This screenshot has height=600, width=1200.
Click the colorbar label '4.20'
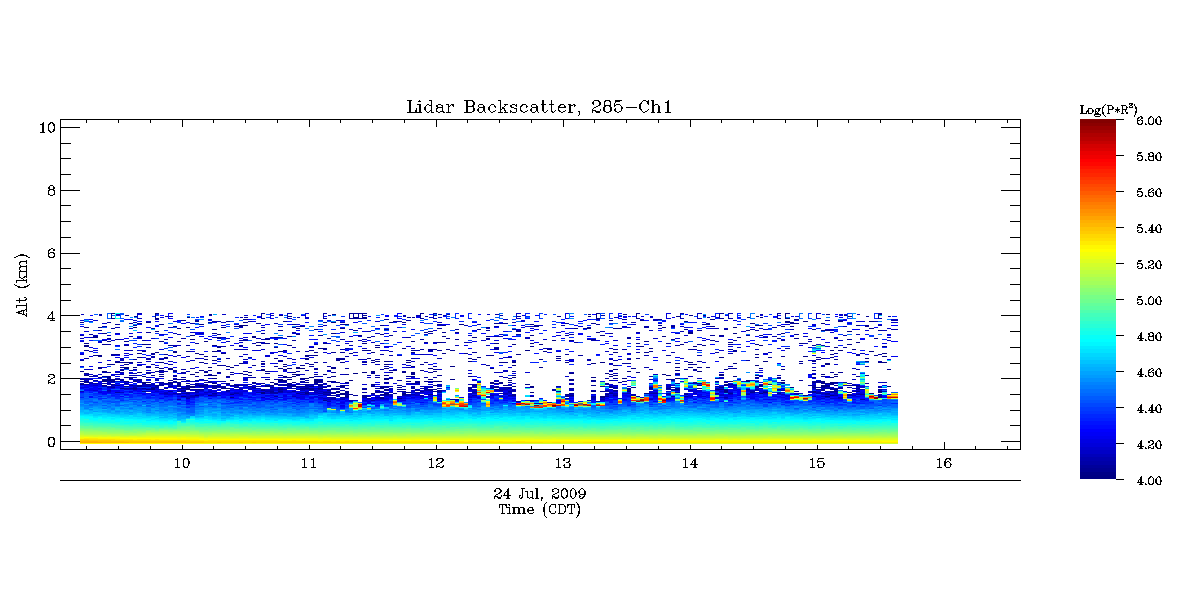pyautogui.click(x=1149, y=445)
